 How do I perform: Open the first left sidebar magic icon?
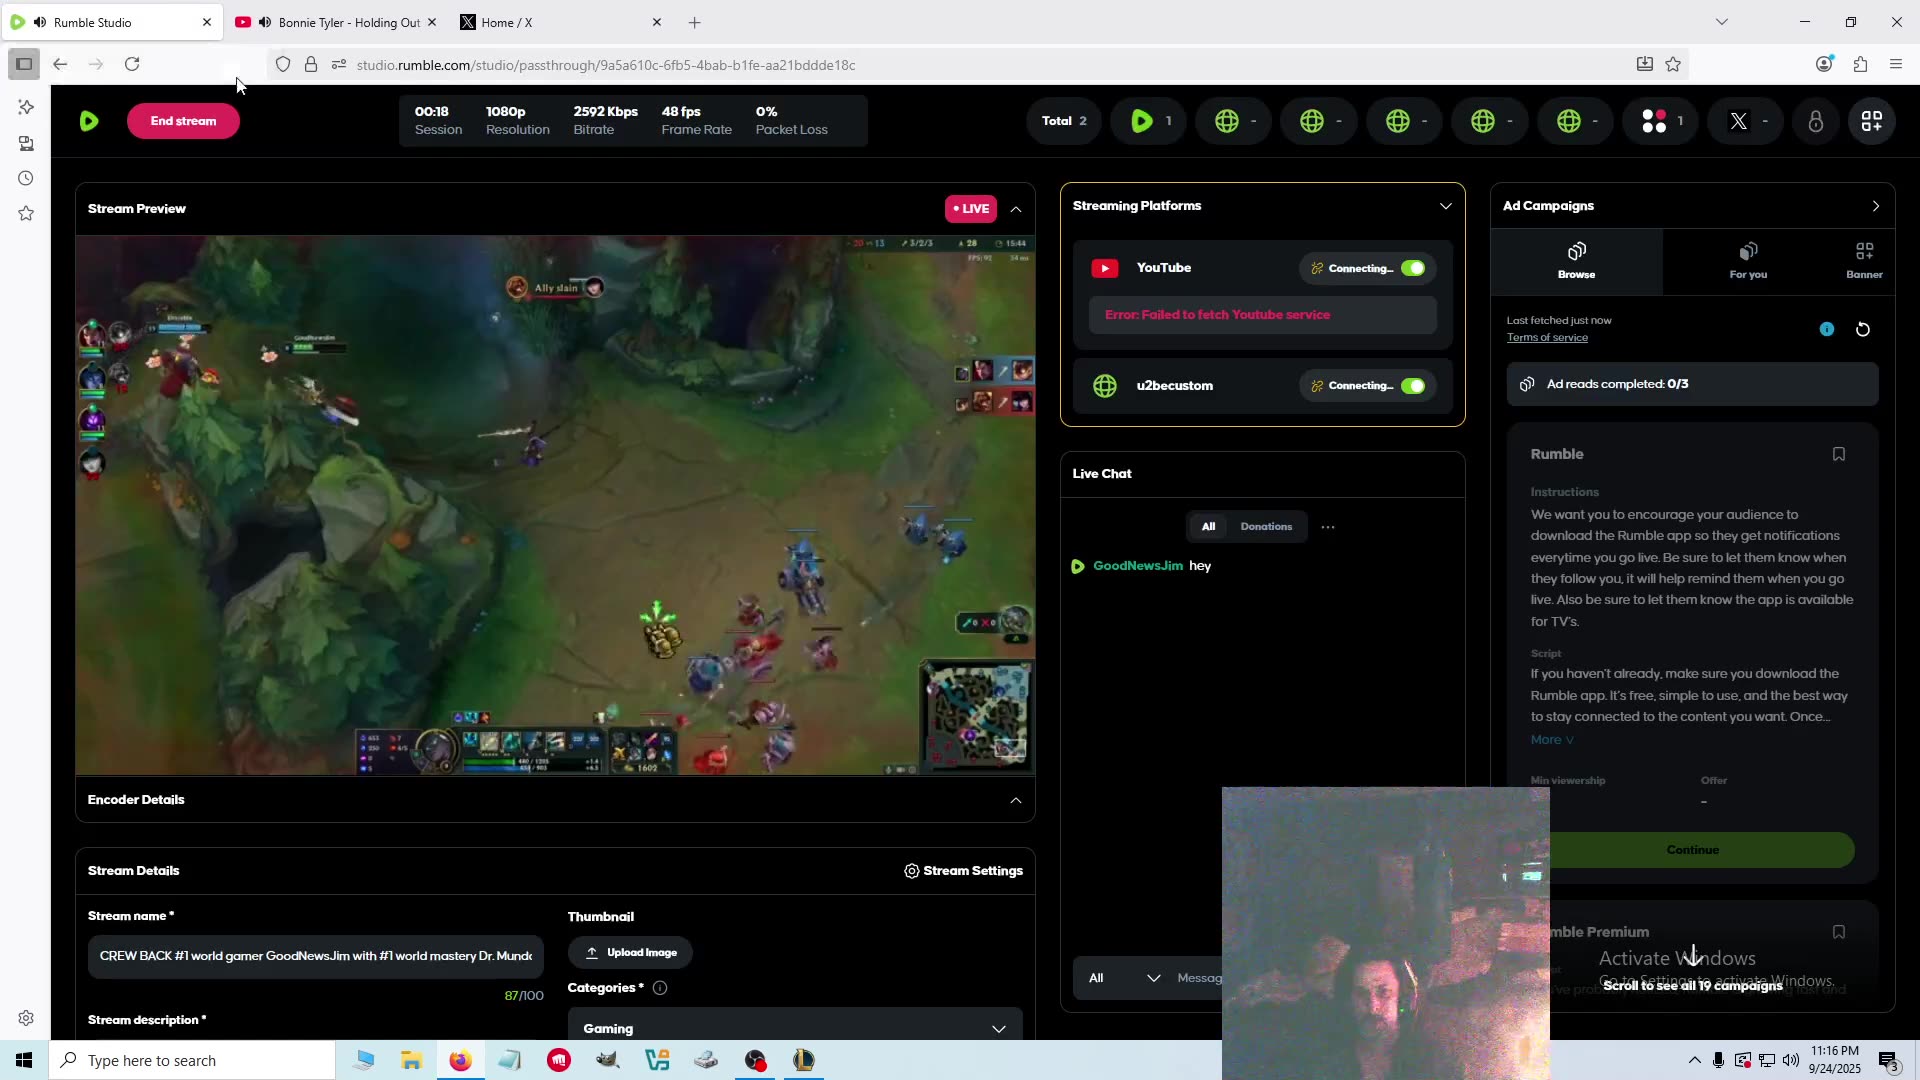pyautogui.click(x=26, y=107)
